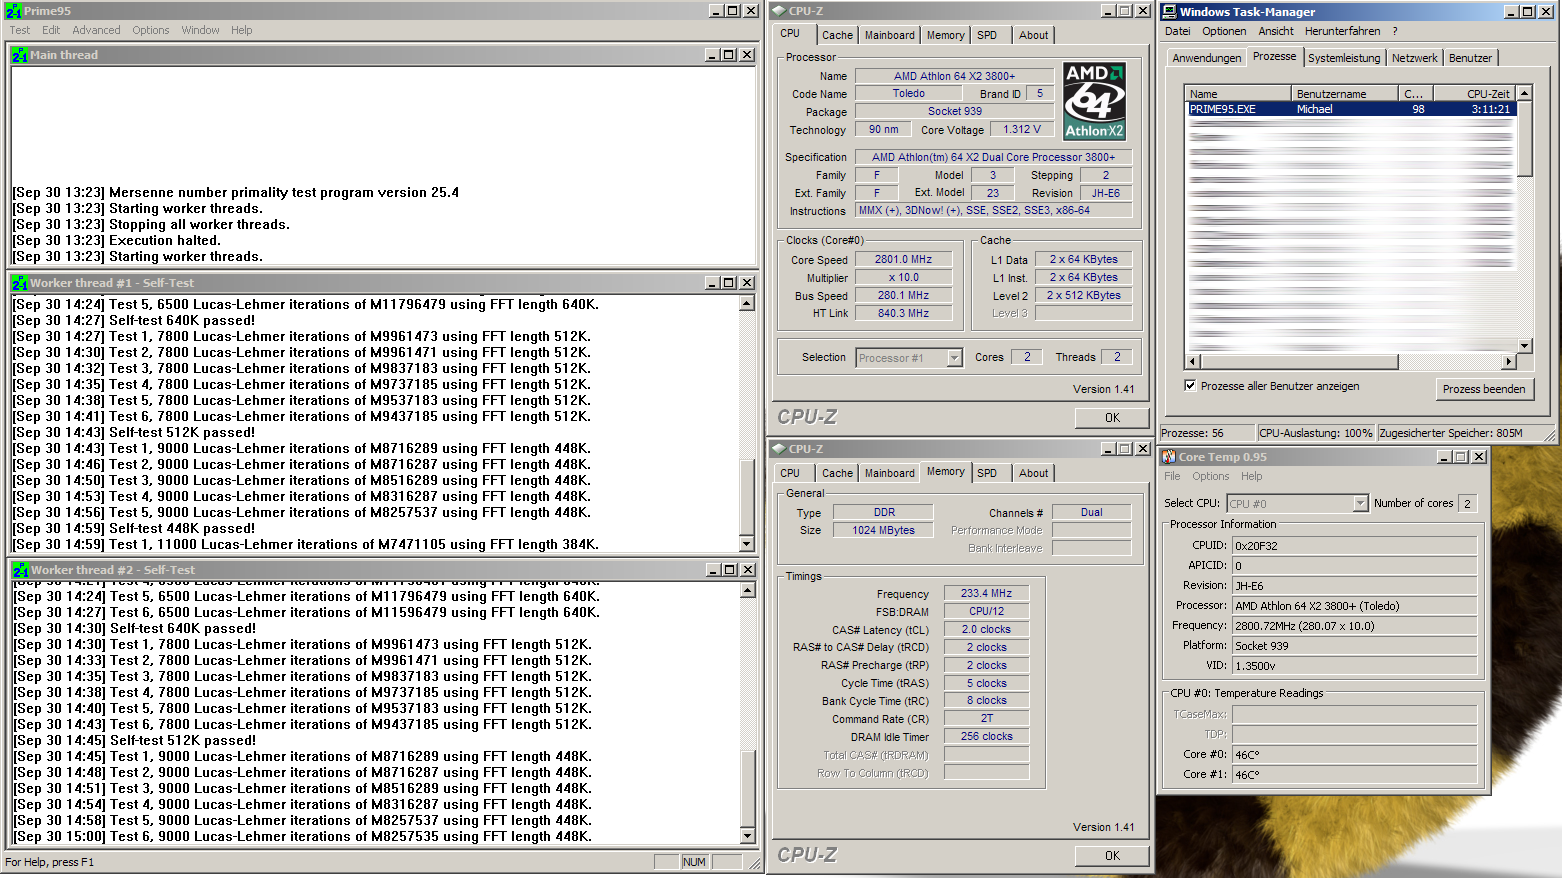
Task: Switch to SPD tab in lower CPU-Z
Action: click(987, 473)
